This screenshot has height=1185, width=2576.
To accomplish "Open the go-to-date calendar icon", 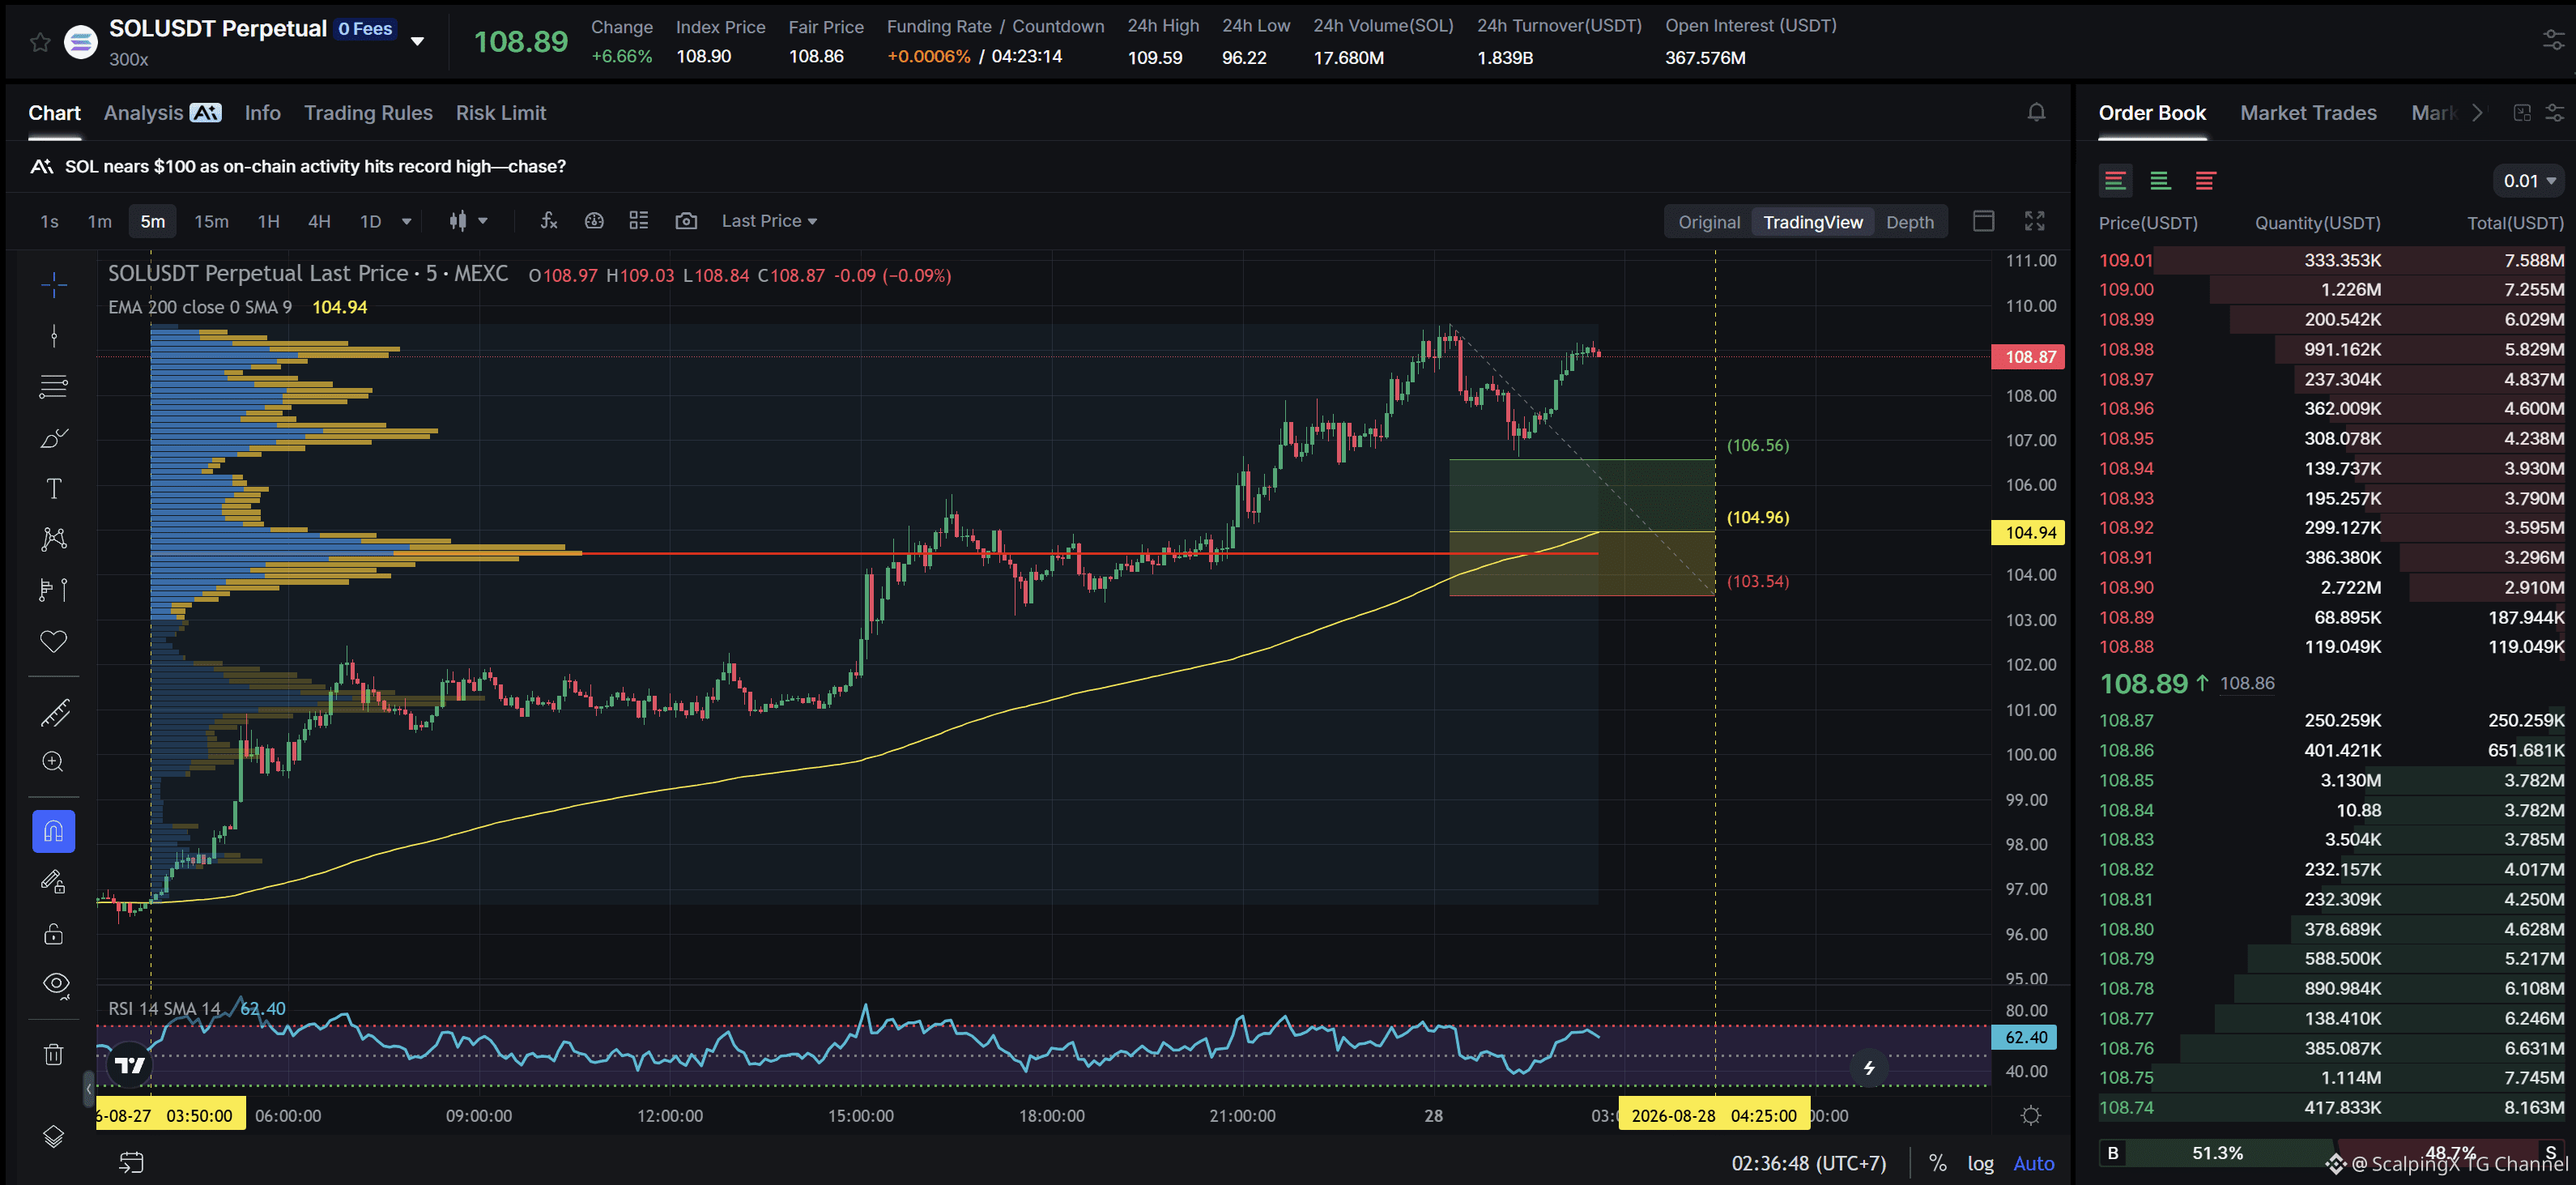I will click(x=132, y=1162).
